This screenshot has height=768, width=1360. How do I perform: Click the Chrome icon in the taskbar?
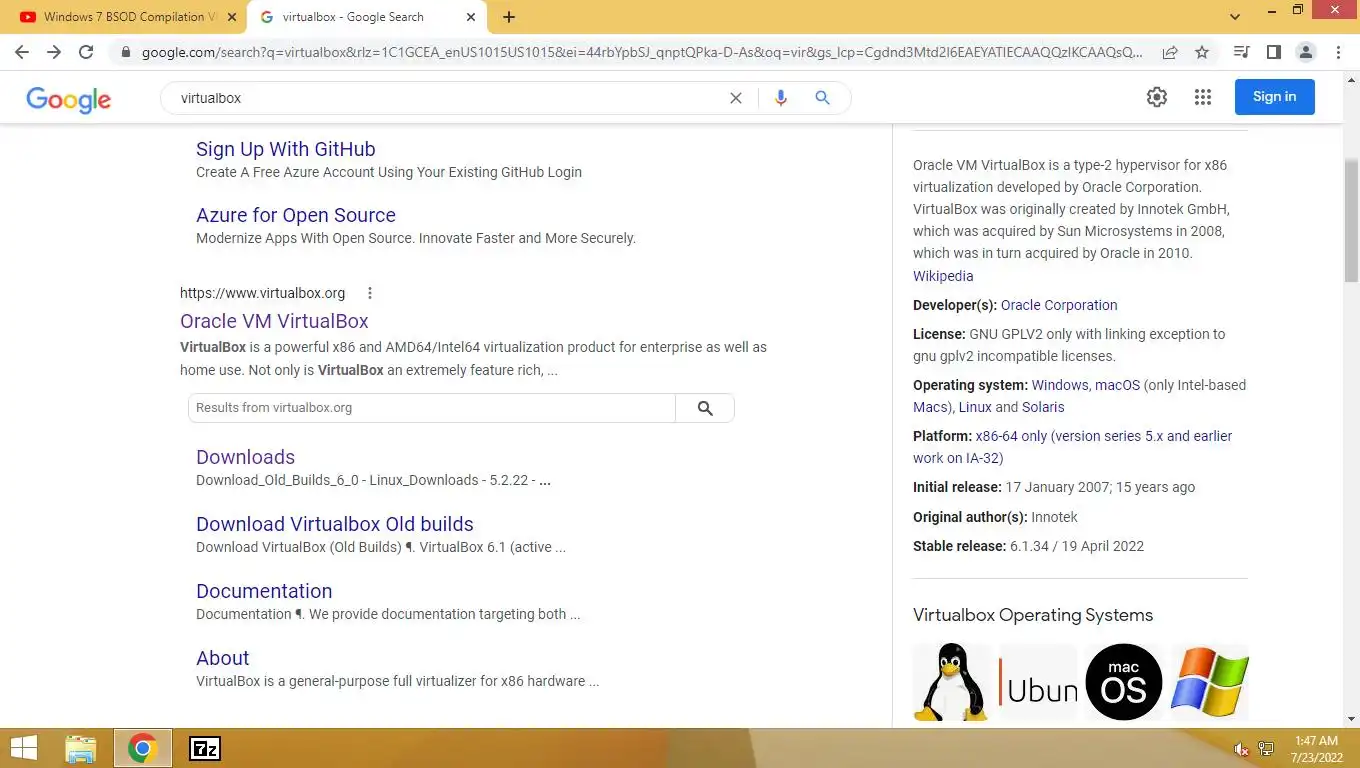pyautogui.click(x=142, y=748)
